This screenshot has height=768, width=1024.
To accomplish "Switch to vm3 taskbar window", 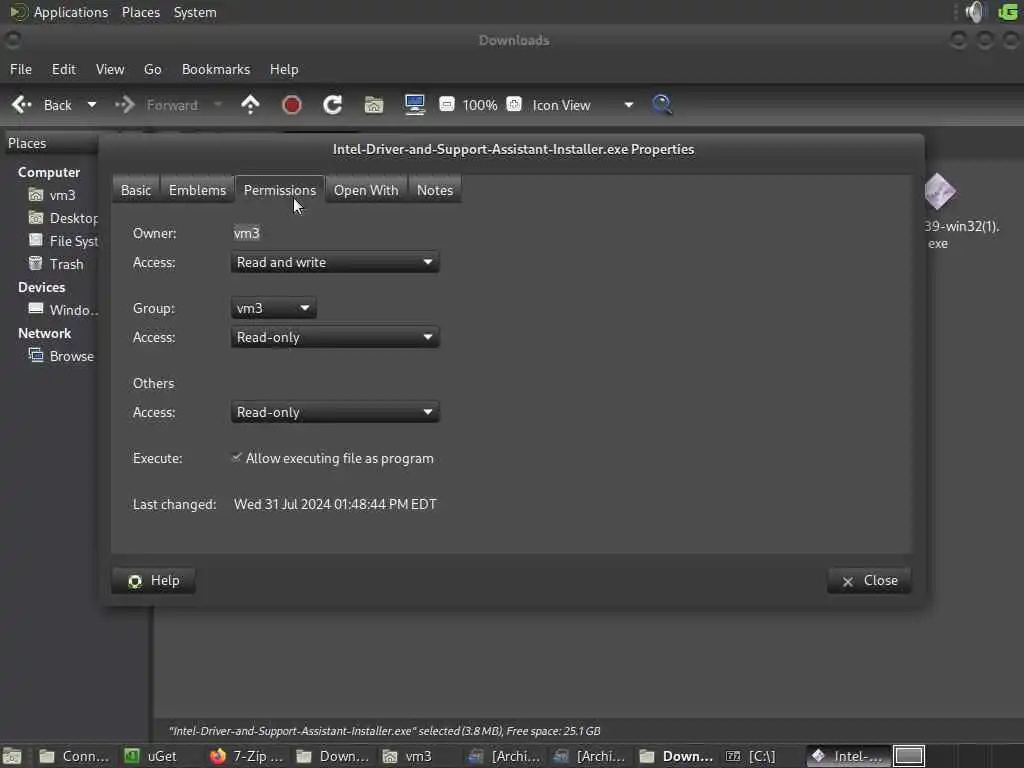I will coord(408,756).
